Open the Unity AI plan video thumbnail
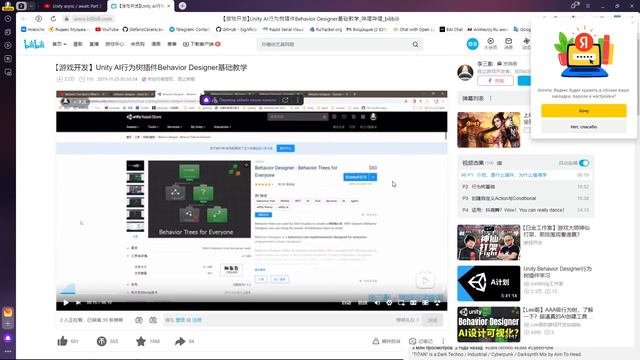Screen dimensions: 640x360 click(x=489, y=283)
